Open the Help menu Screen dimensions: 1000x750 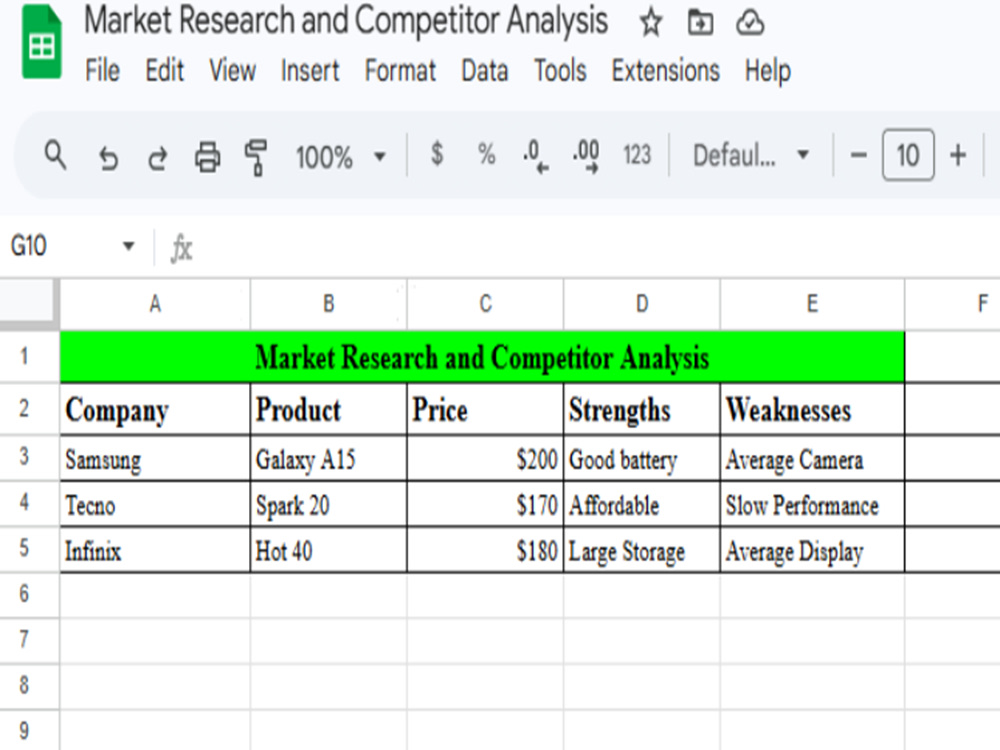point(768,71)
